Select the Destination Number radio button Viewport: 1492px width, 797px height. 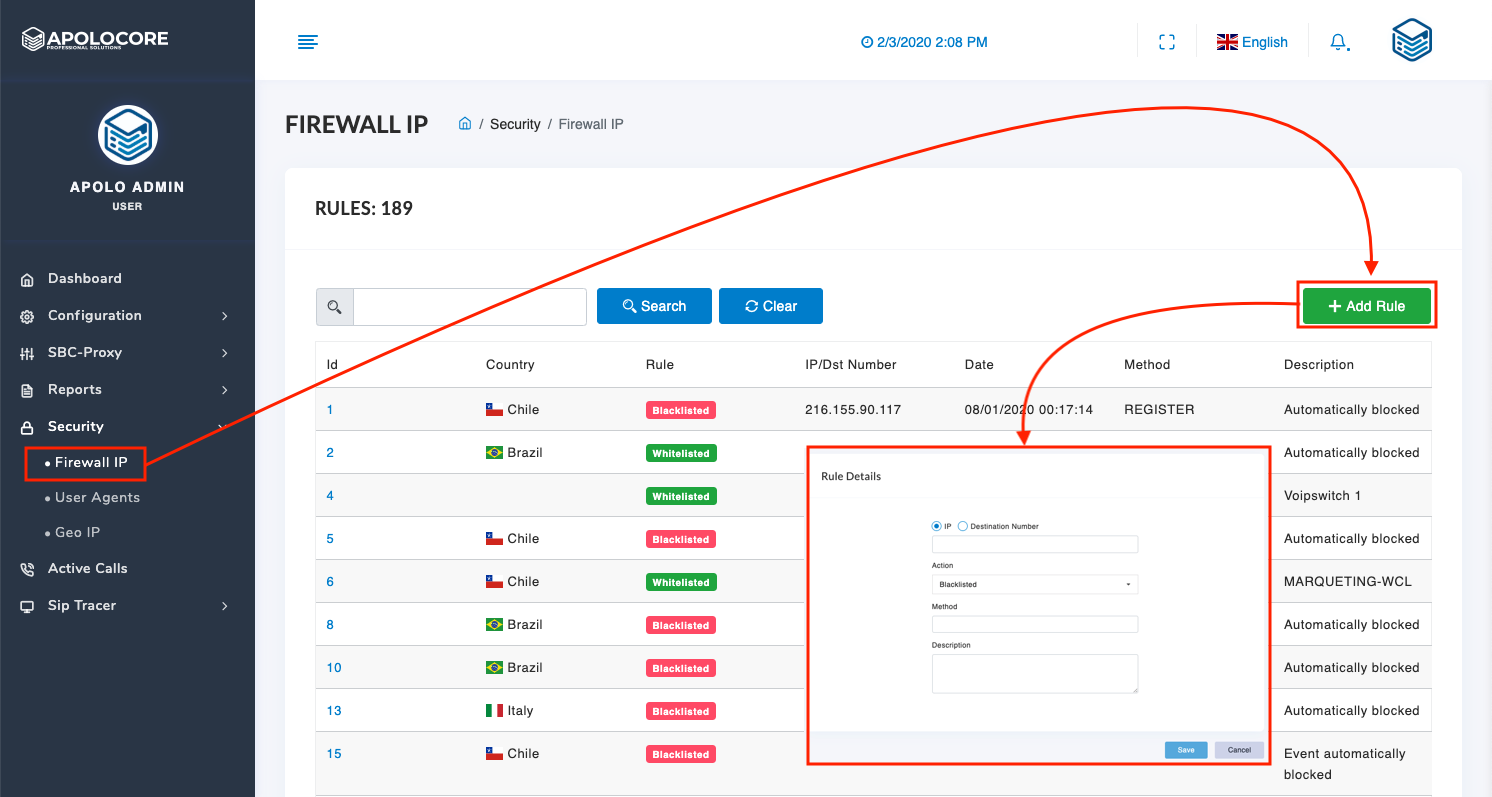click(x=963, y=526)
